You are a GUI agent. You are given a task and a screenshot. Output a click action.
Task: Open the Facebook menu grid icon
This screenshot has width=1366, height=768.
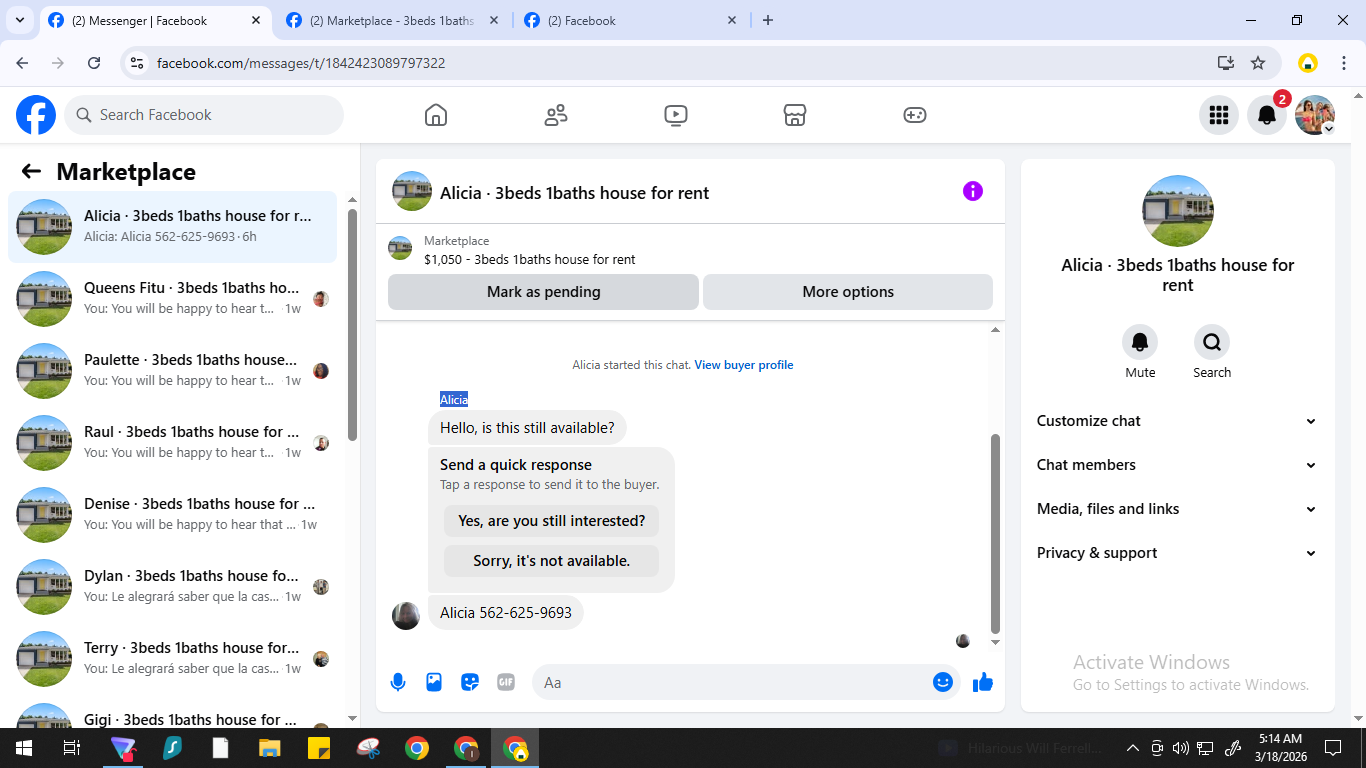pos(1218,115)
